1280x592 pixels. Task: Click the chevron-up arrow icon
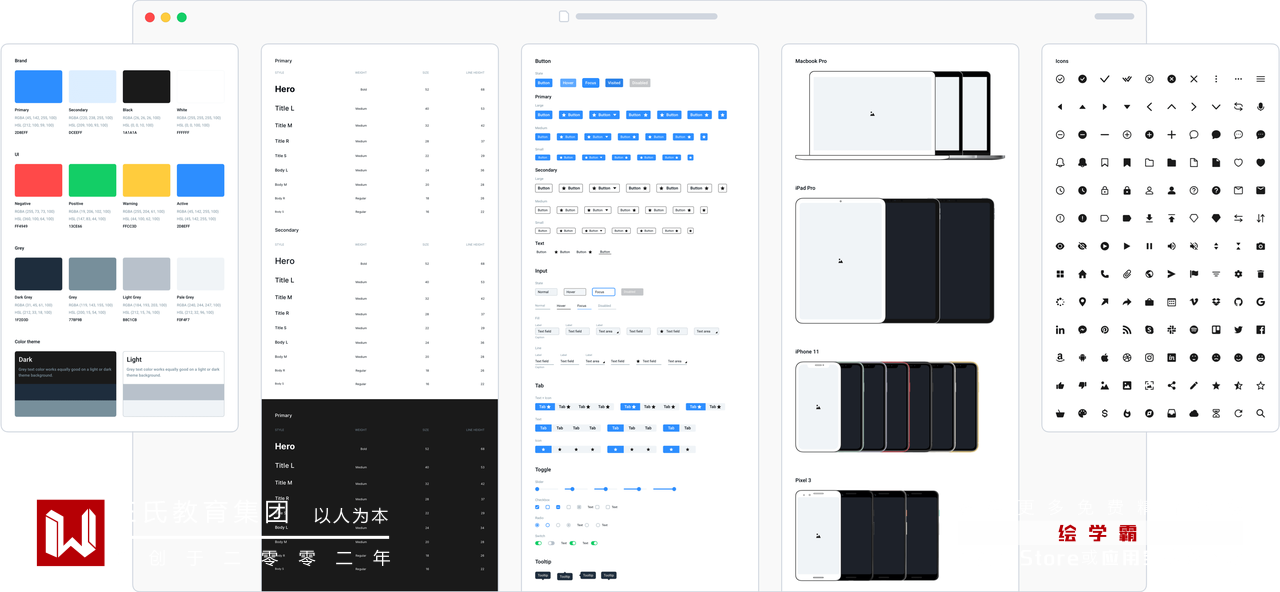(x=1172, y=107)
